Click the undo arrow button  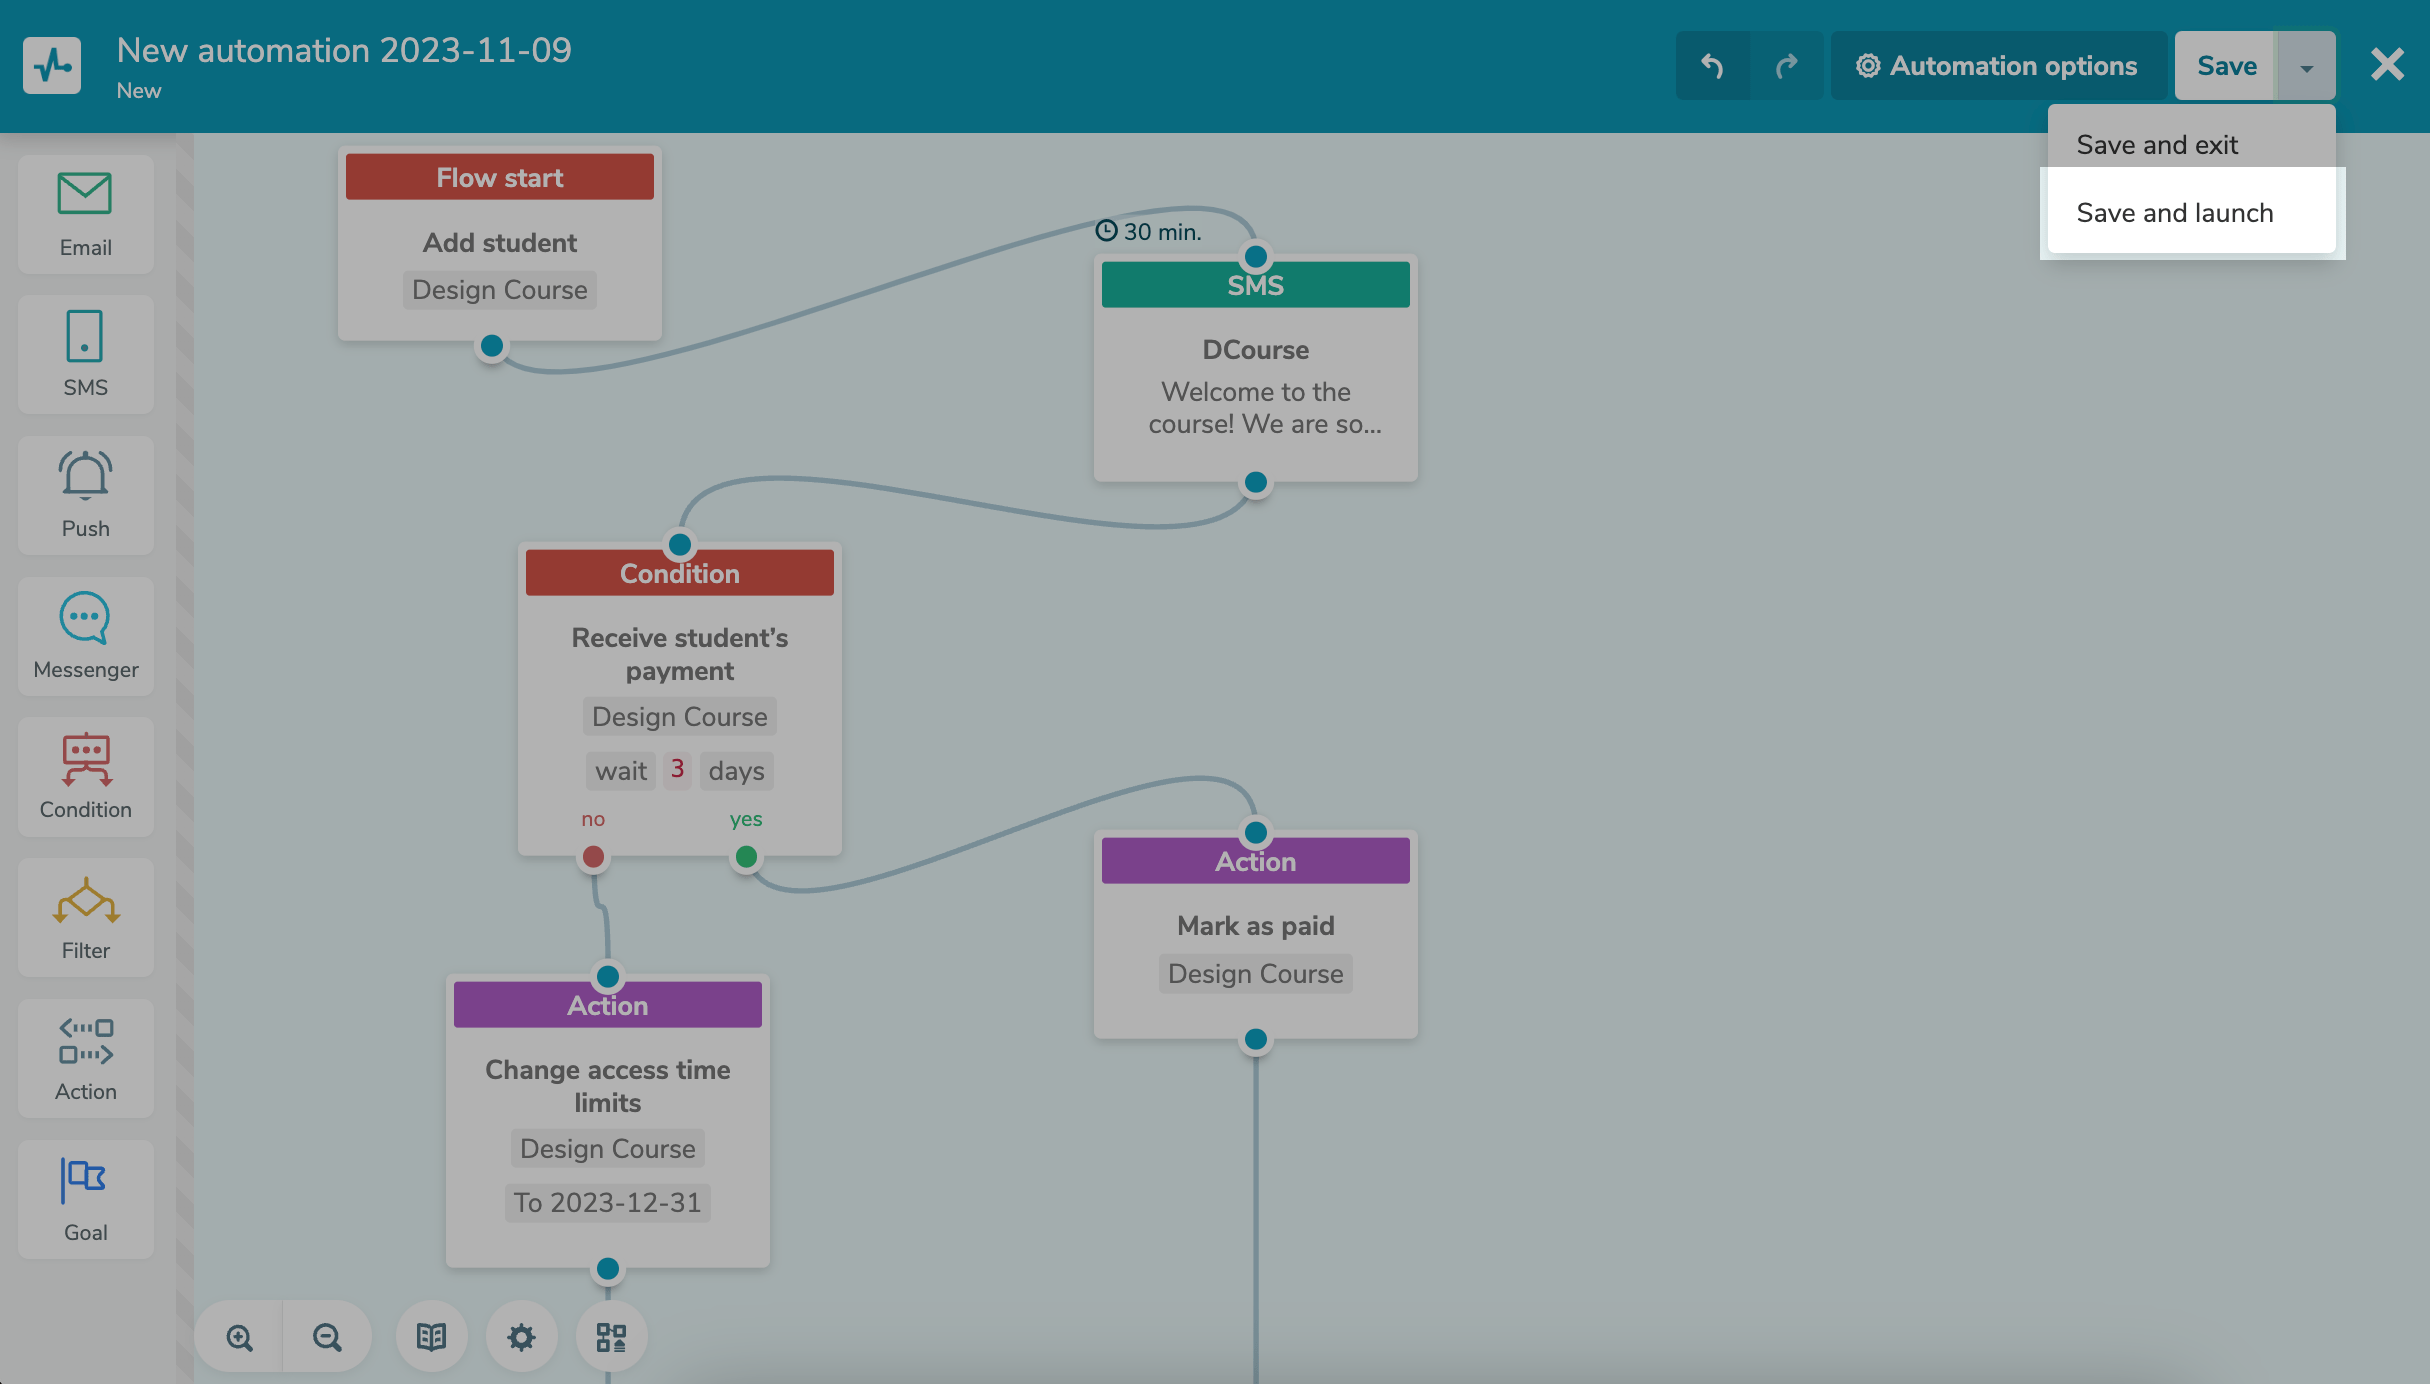1712,66
